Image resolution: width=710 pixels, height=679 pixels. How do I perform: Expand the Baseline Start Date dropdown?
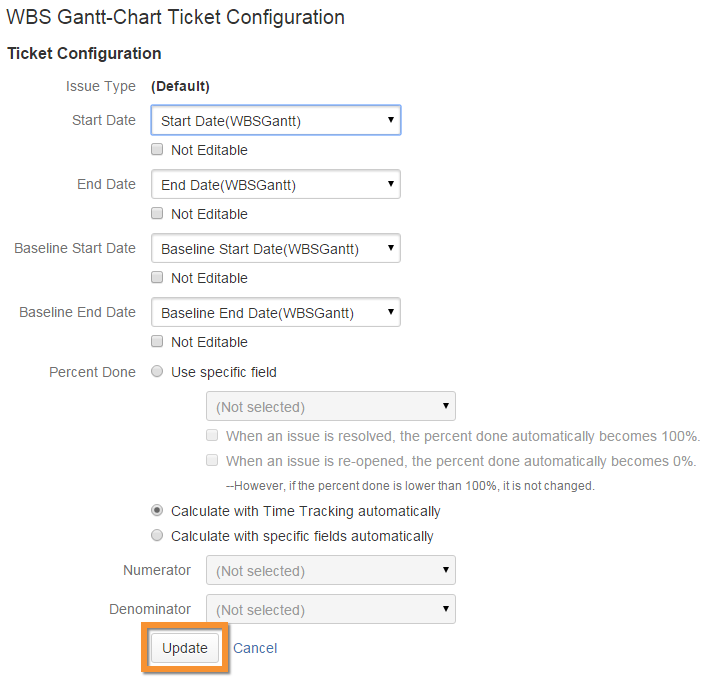(x=275, y=249)
